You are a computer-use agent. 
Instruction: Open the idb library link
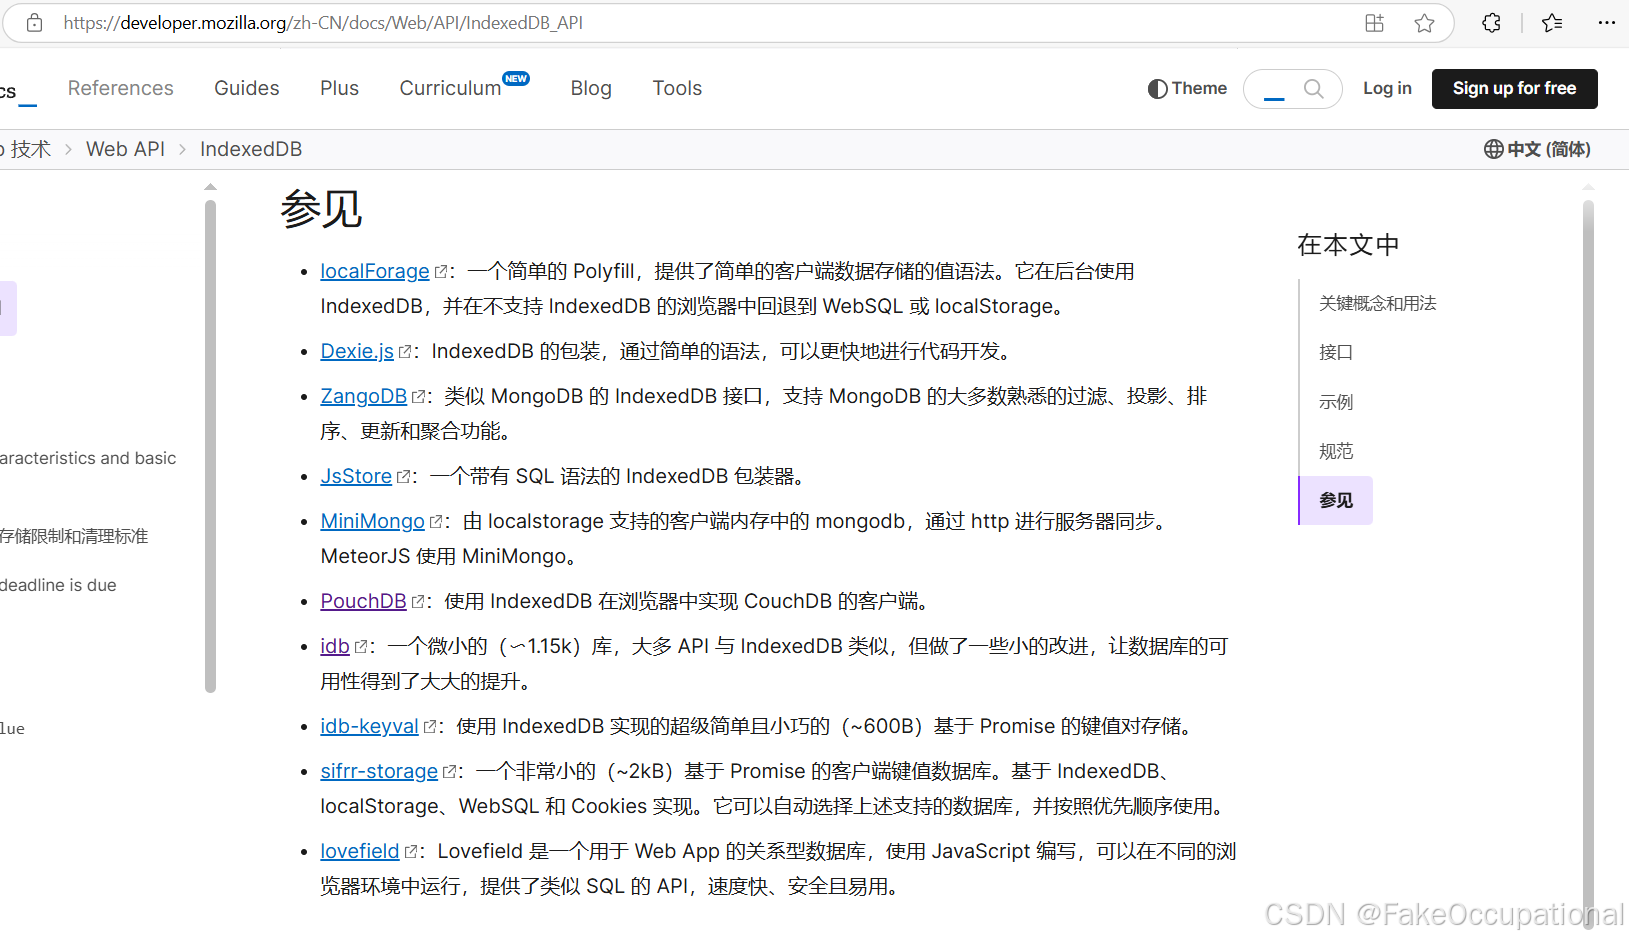point(335,646)
